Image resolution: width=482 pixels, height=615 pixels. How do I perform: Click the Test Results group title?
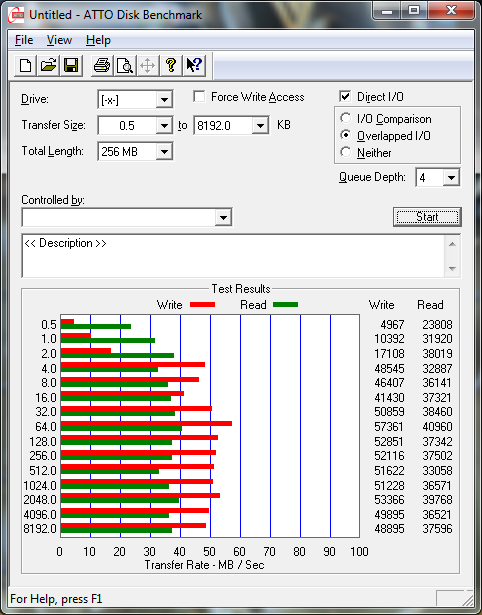241,289
